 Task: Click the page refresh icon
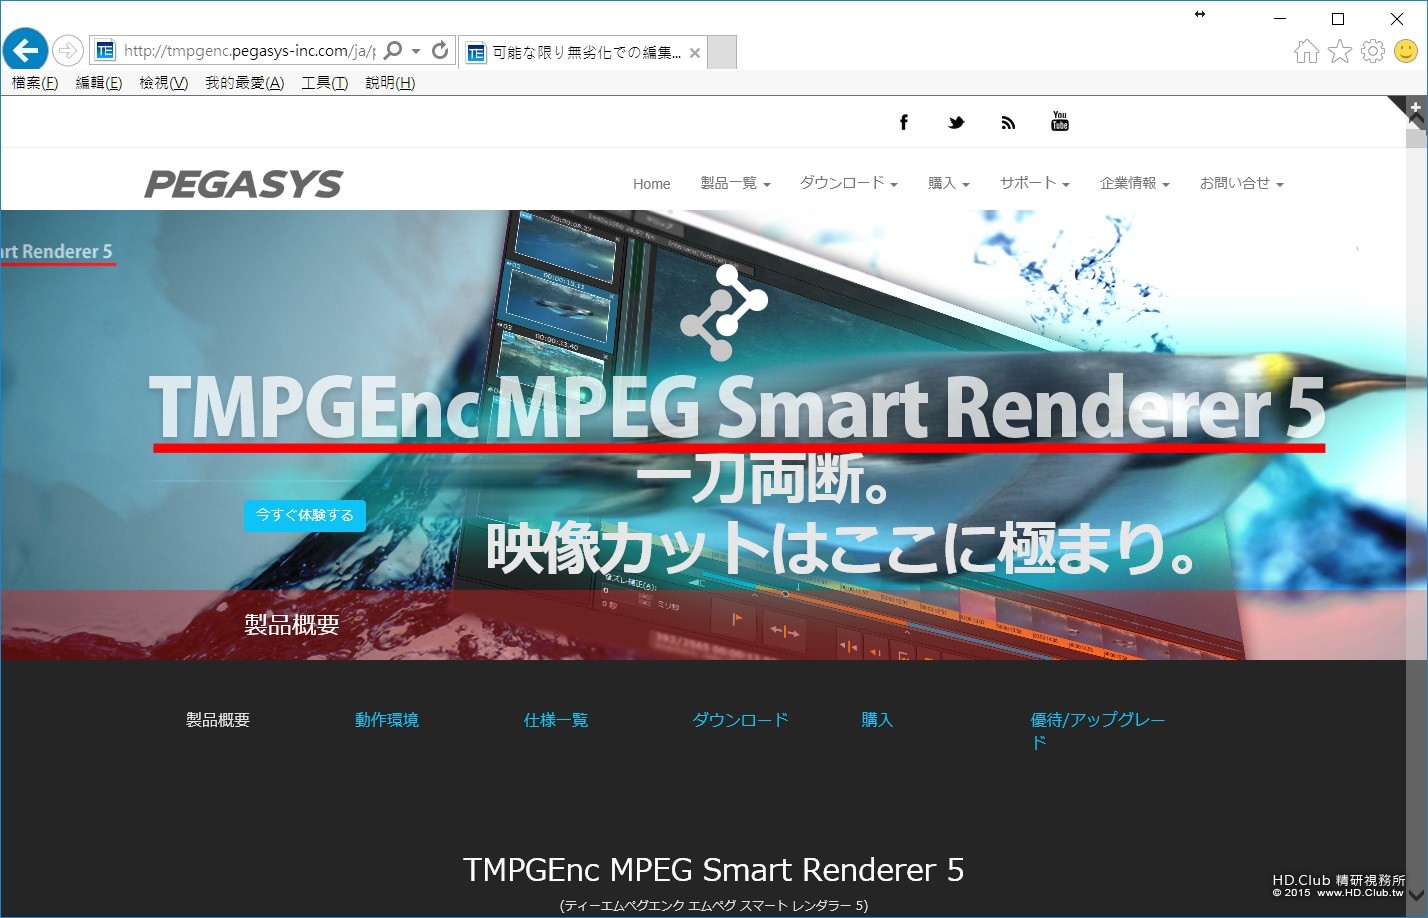point(440,50)
